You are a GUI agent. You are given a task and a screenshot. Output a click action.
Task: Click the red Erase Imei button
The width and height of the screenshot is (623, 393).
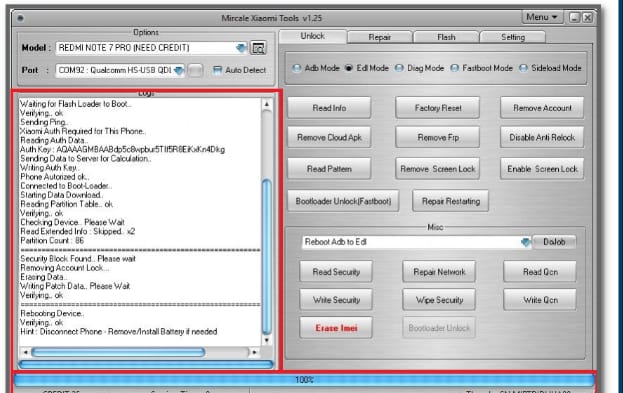336,328
